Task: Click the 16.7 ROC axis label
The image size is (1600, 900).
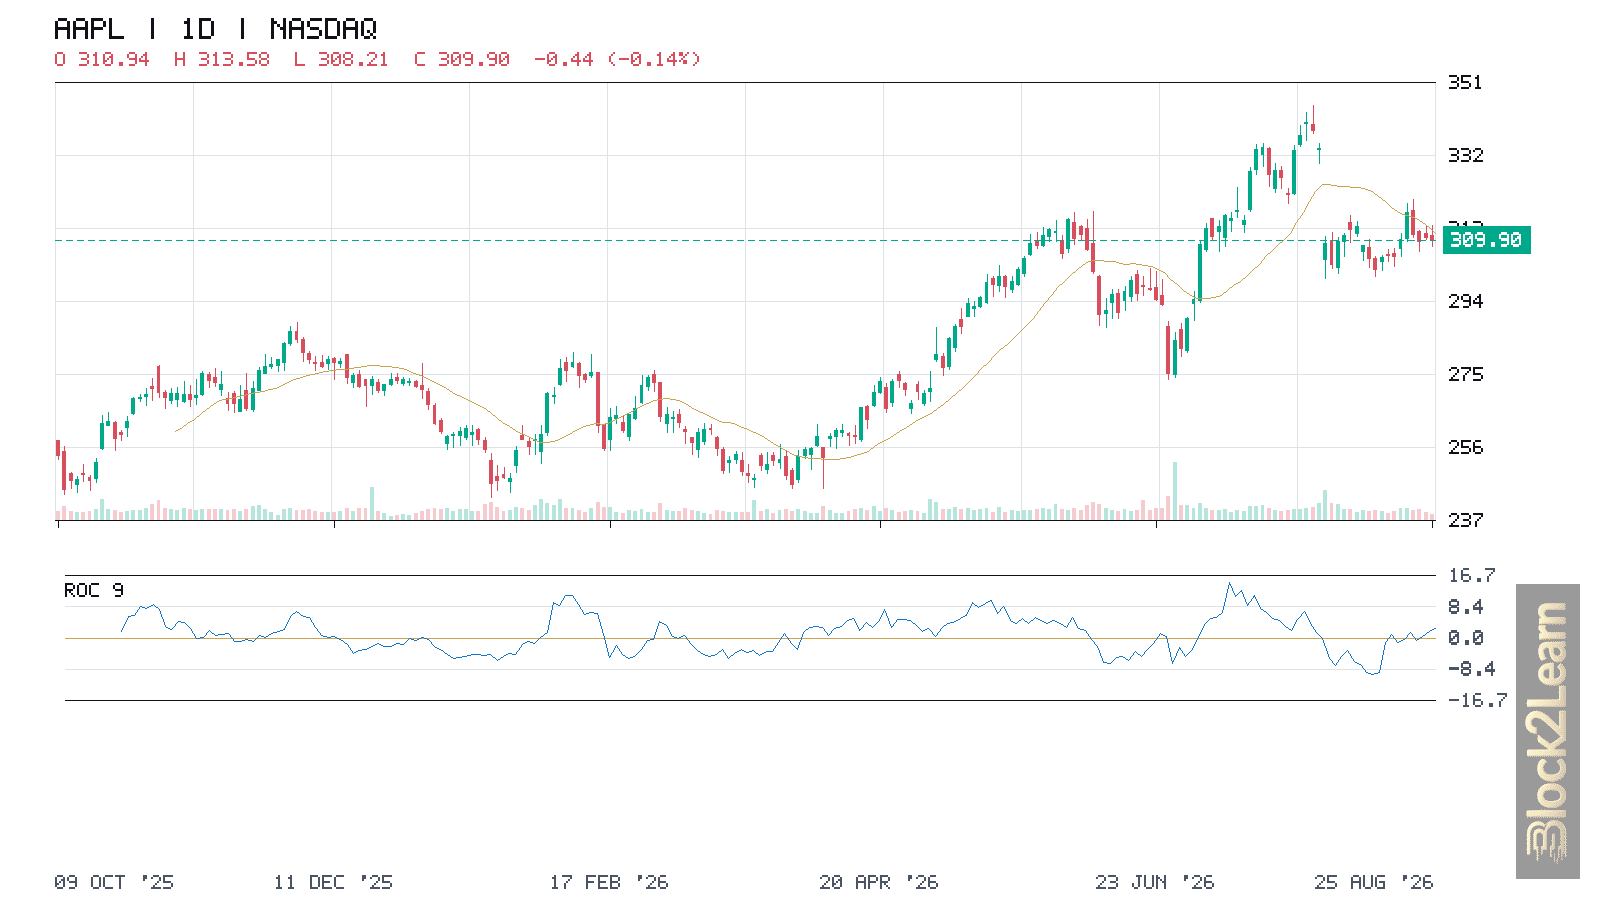Action: coord(1472,575)
